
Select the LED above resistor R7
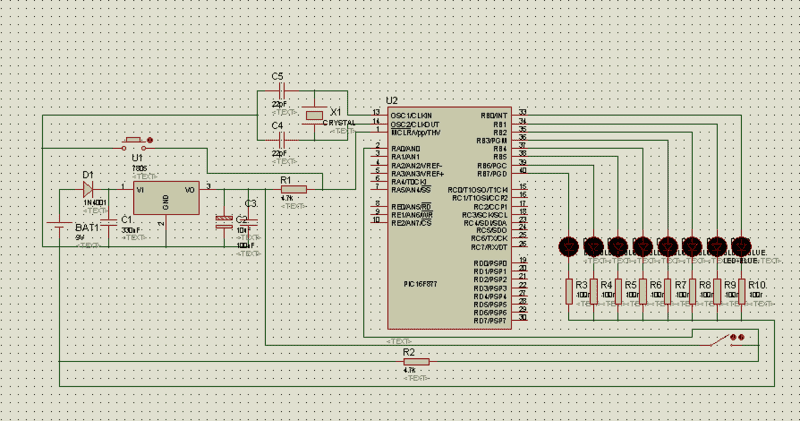667,247
